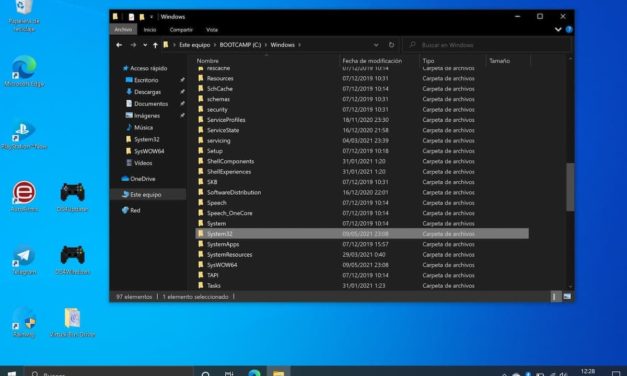Select the SysWOW64 folder in file list

[362, 265]
